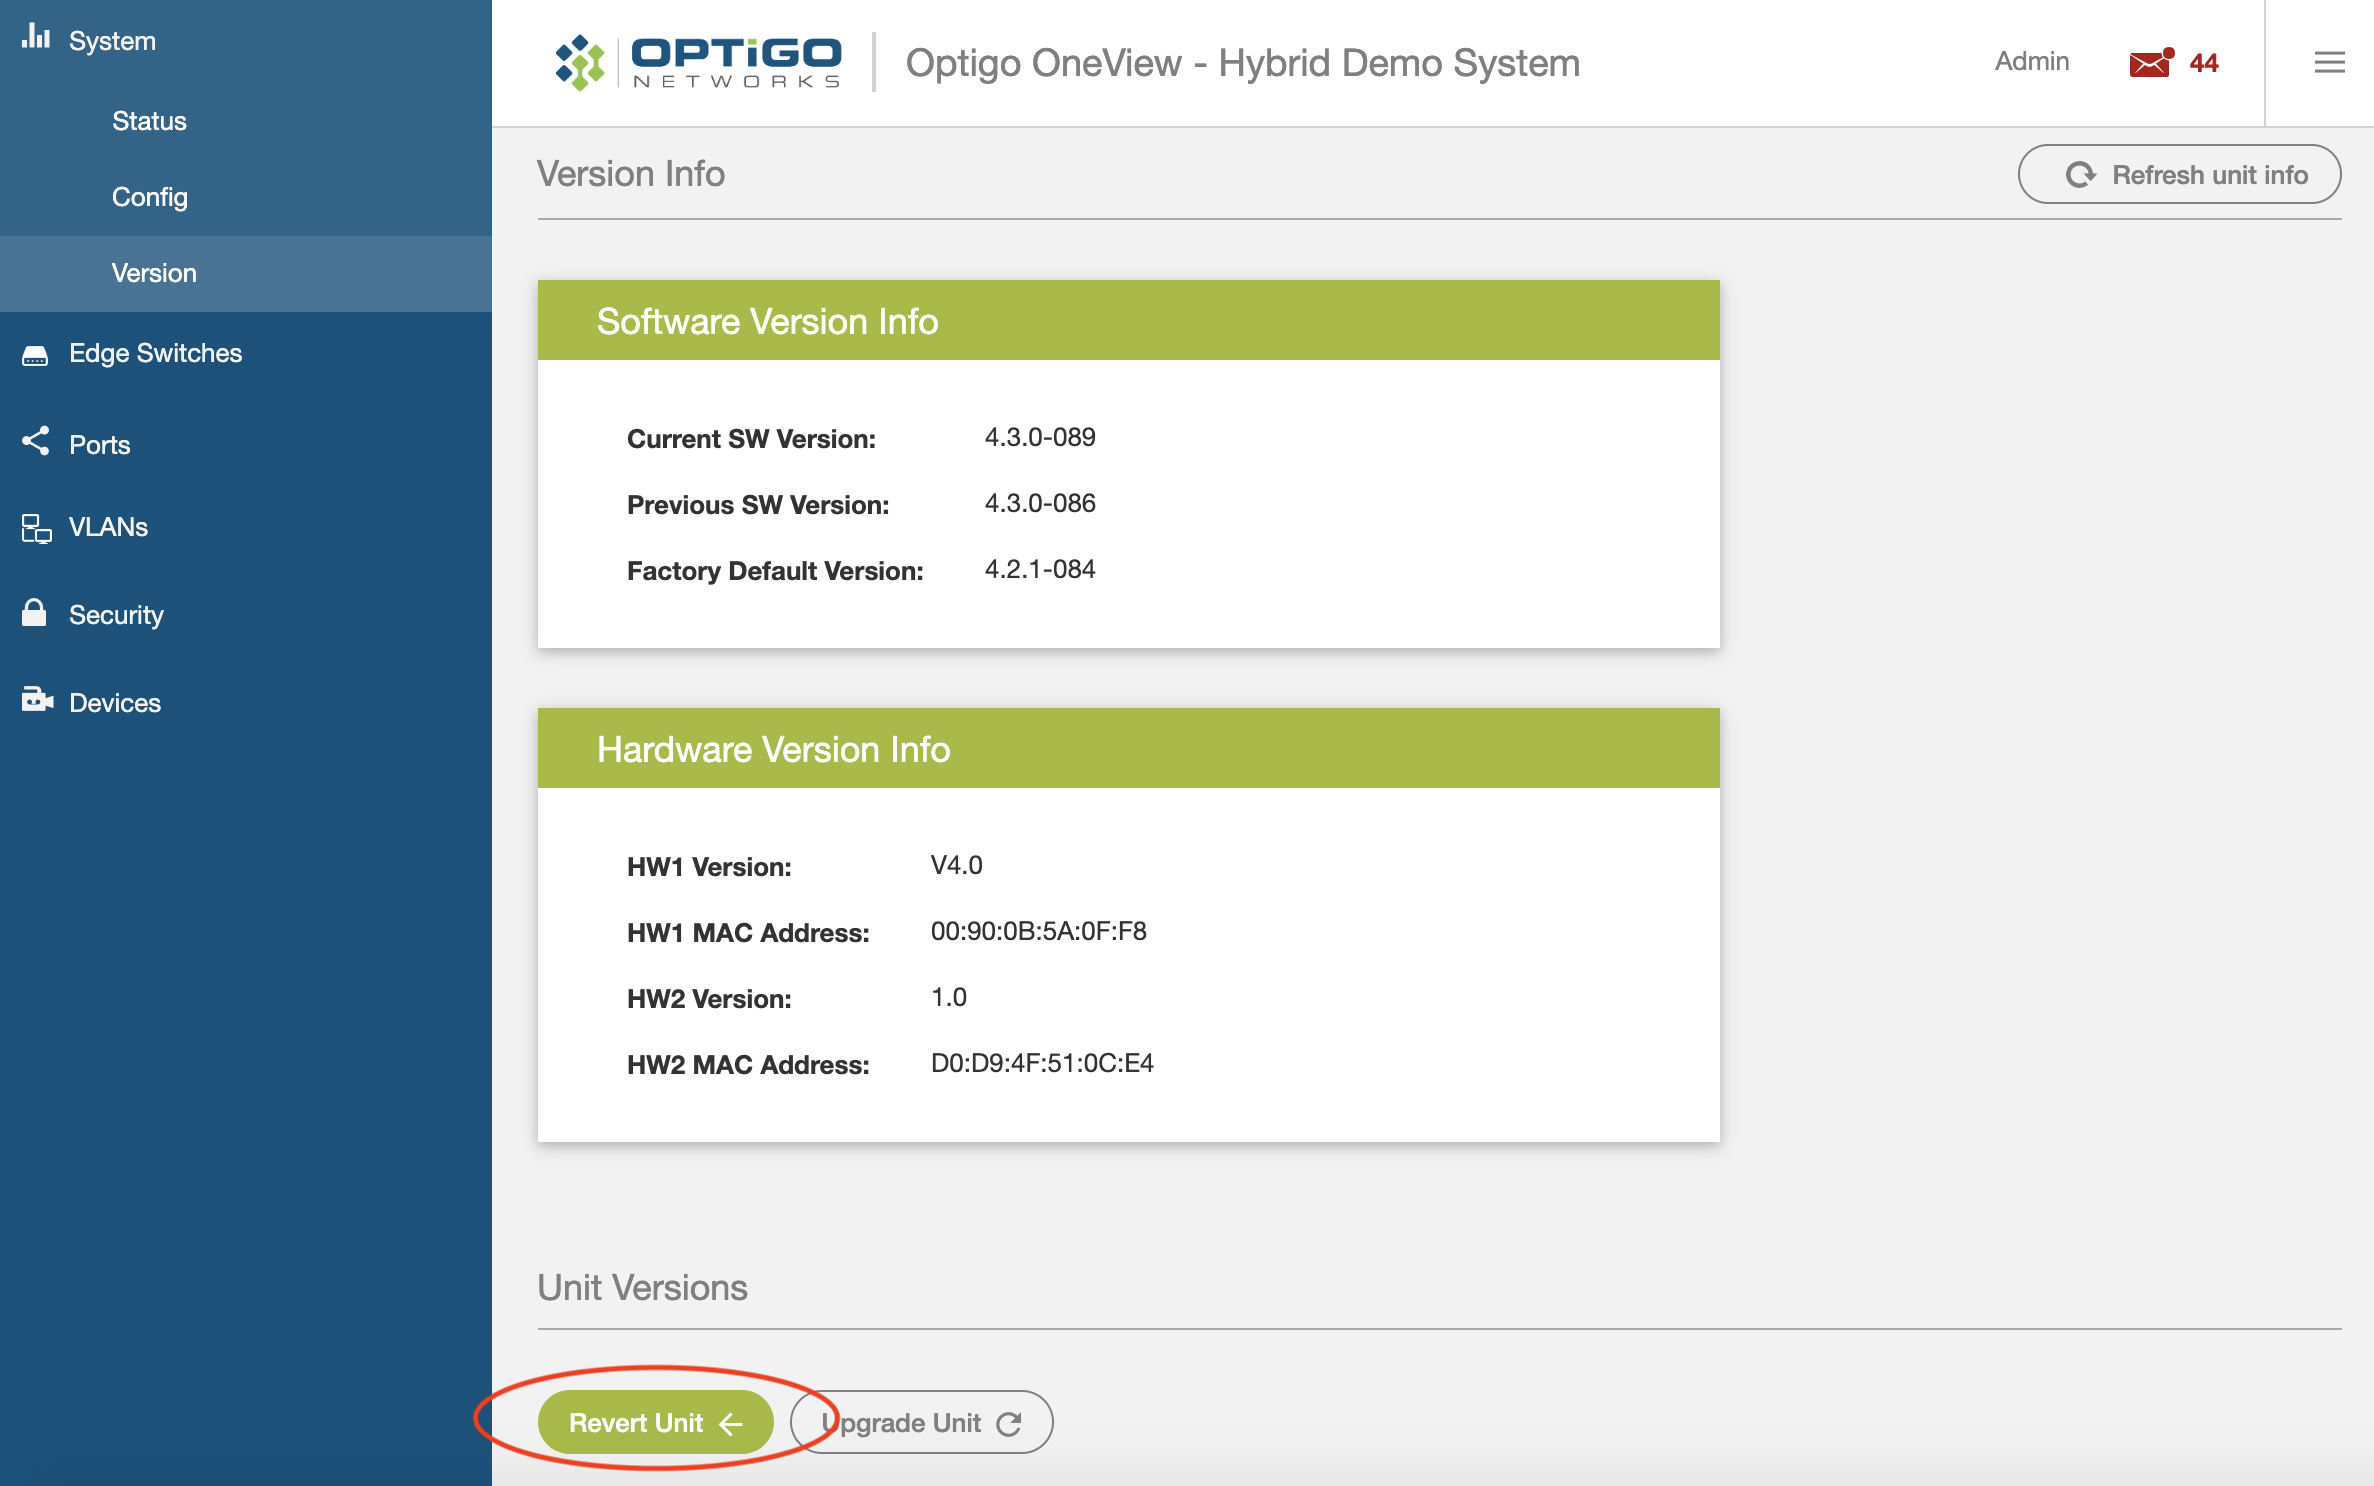The image size is (2374, 1486).
Task: Switch to the Status page
Action: pyautogui.click(x=148, y=121)
